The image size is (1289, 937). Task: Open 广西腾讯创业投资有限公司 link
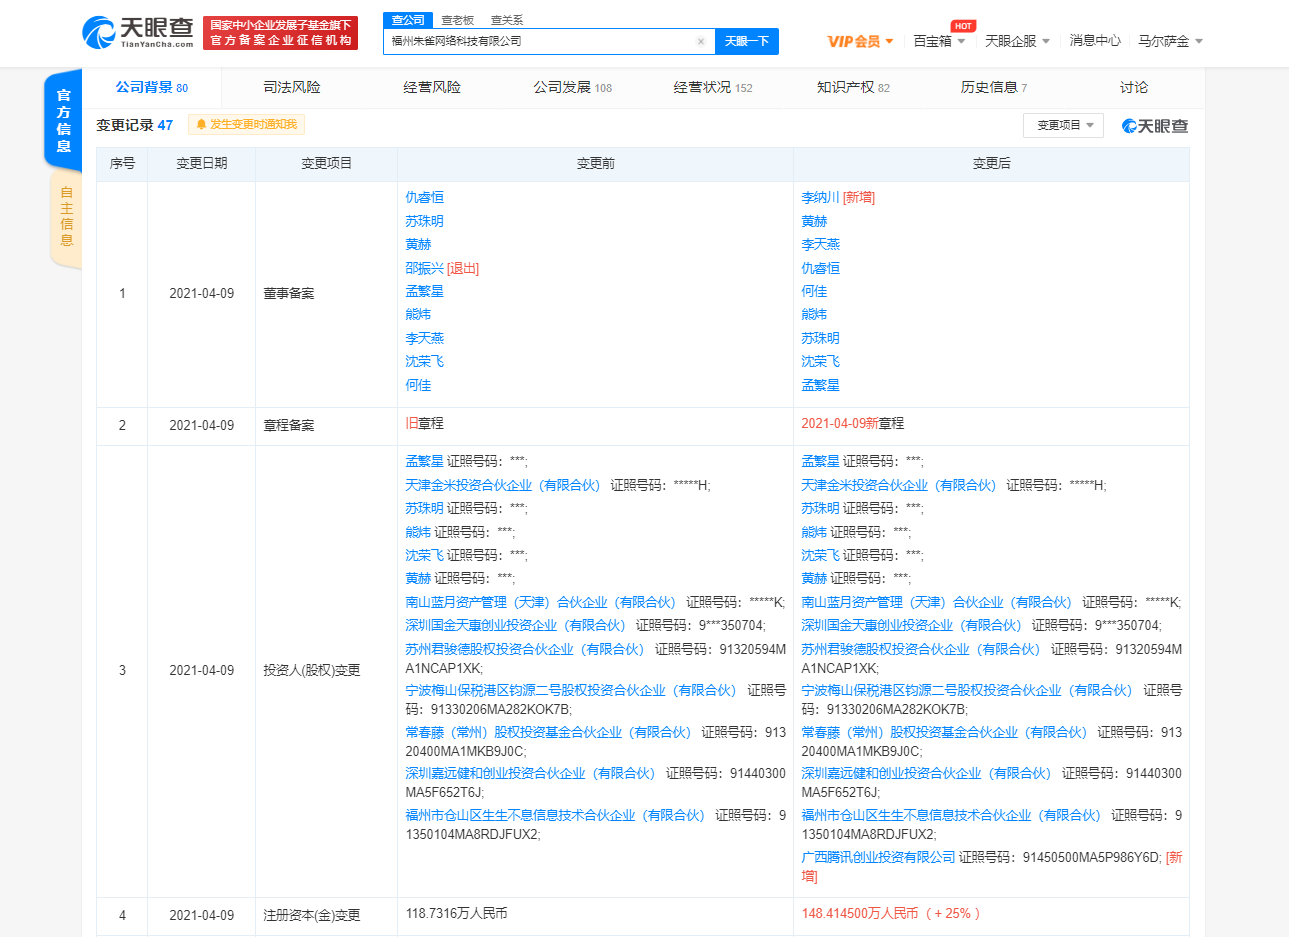(x=878, y=858)
